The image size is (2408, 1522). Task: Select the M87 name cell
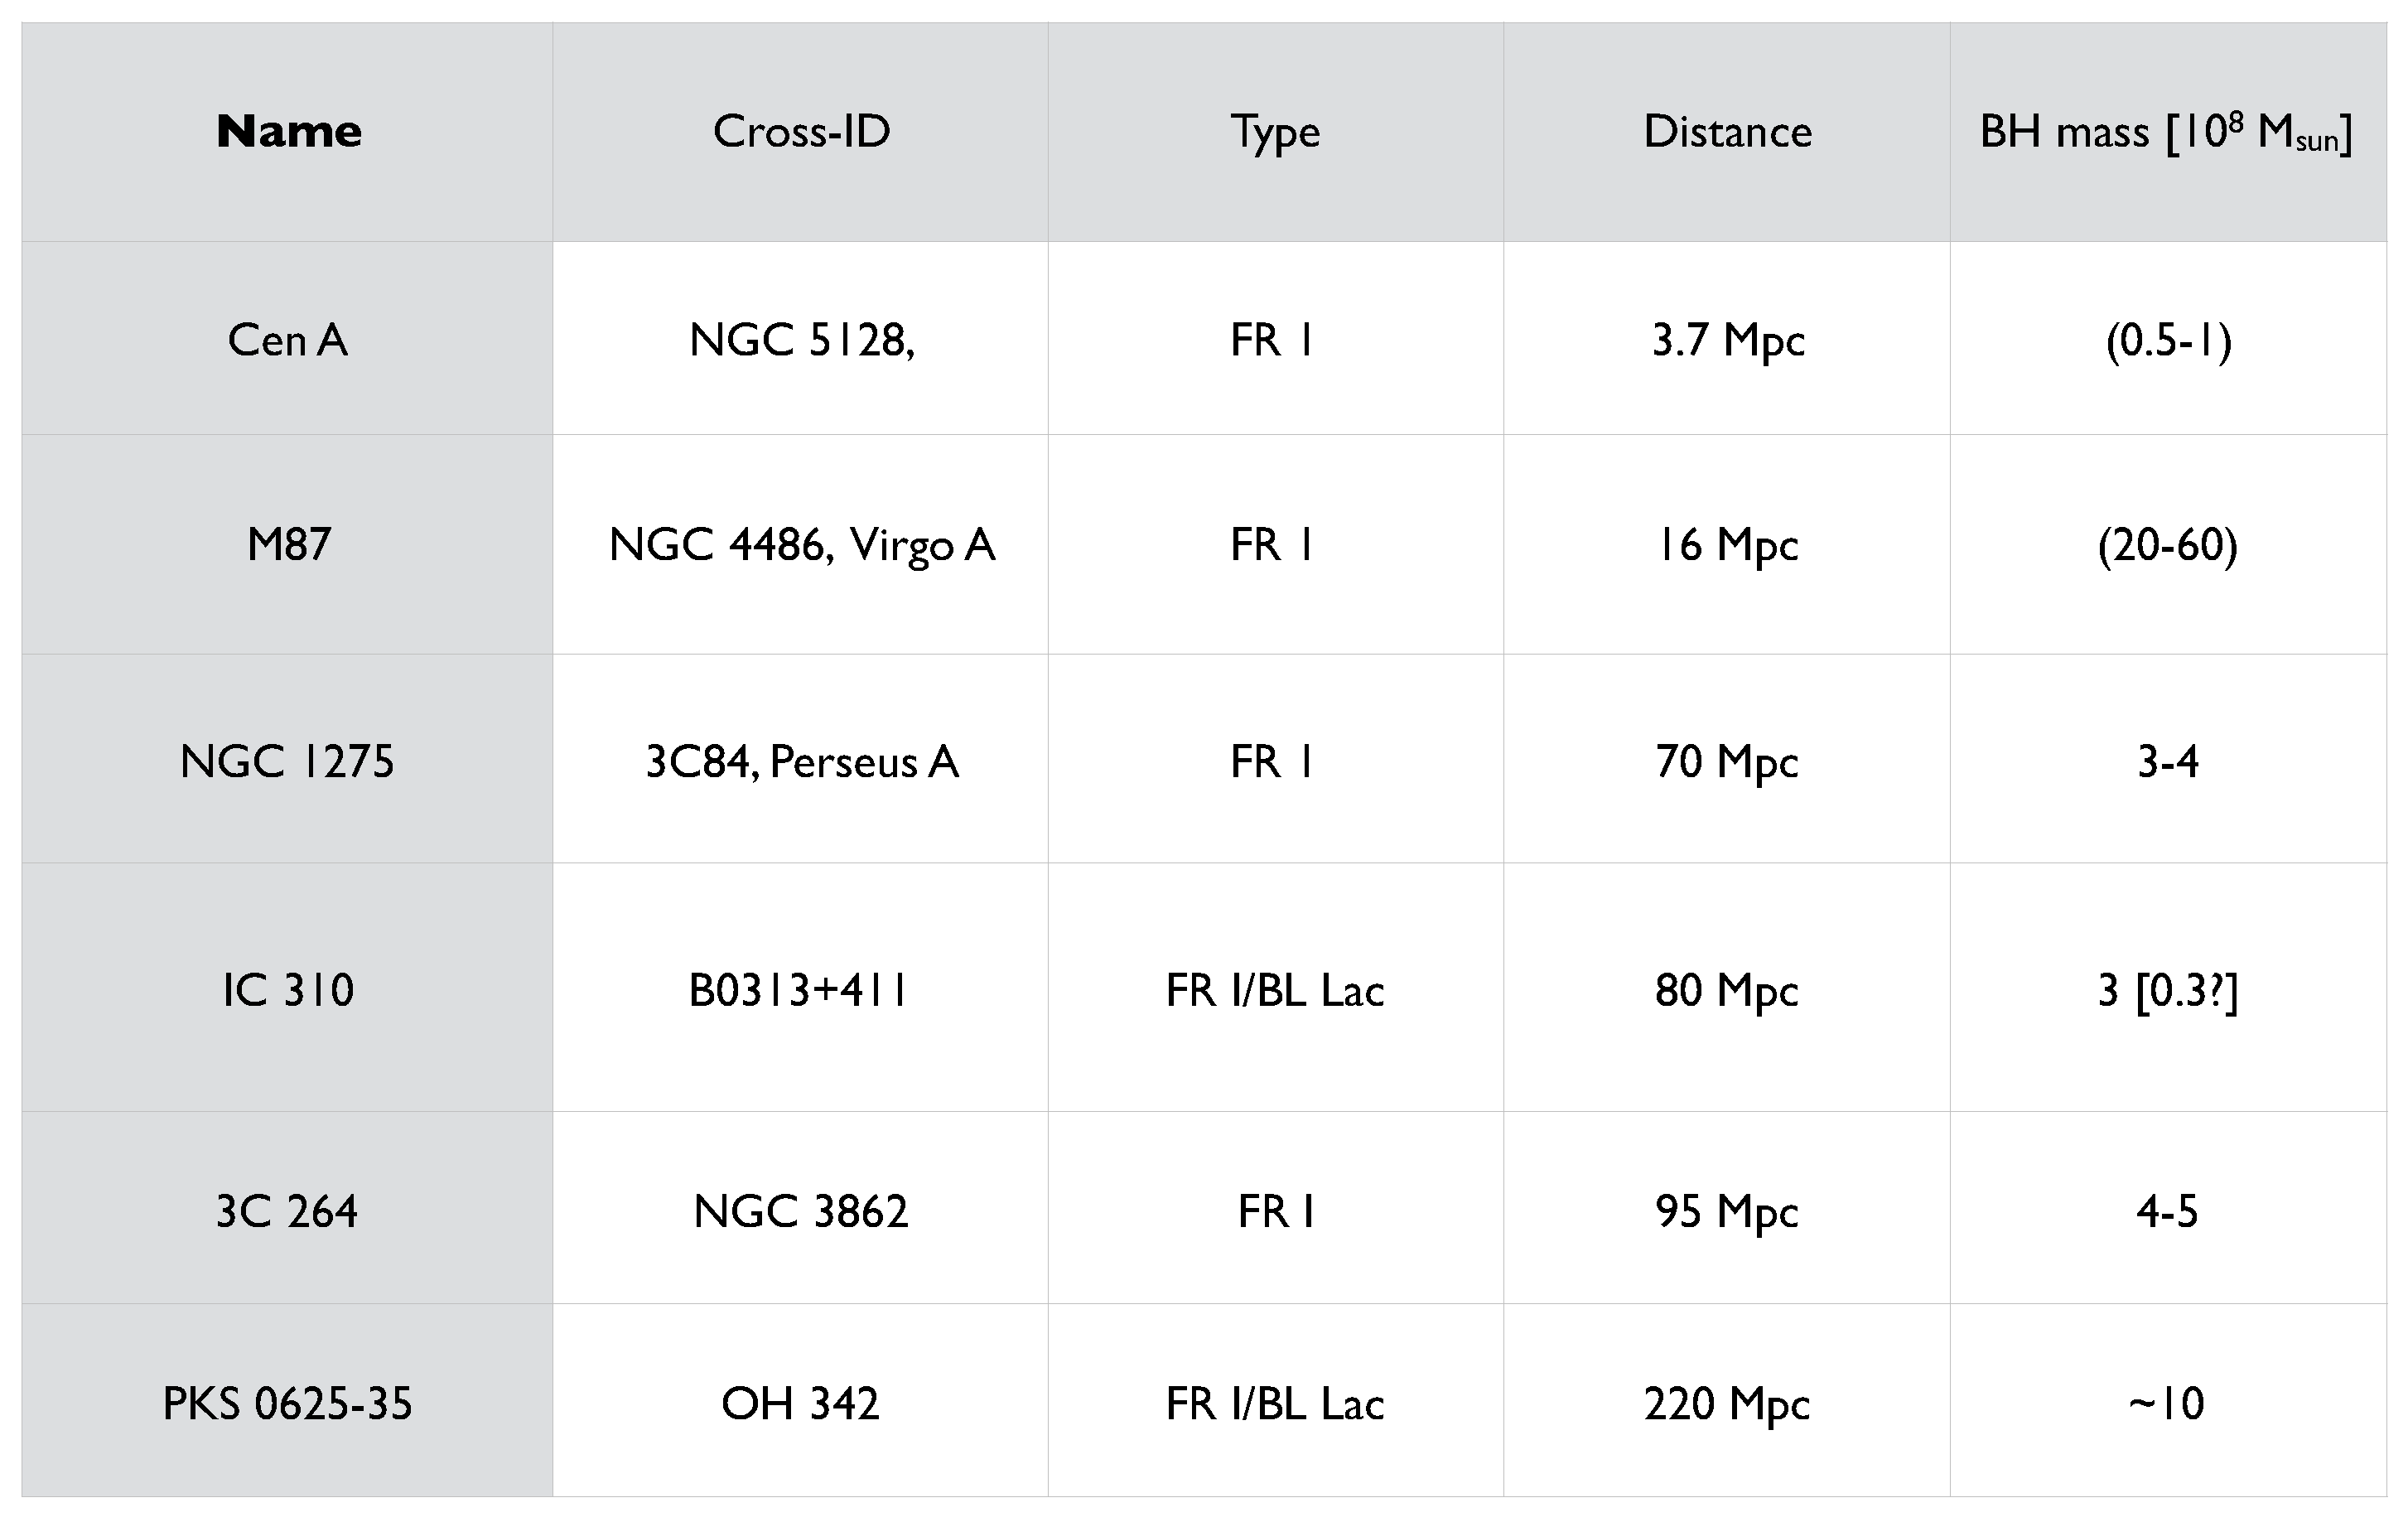click(288, 545)
